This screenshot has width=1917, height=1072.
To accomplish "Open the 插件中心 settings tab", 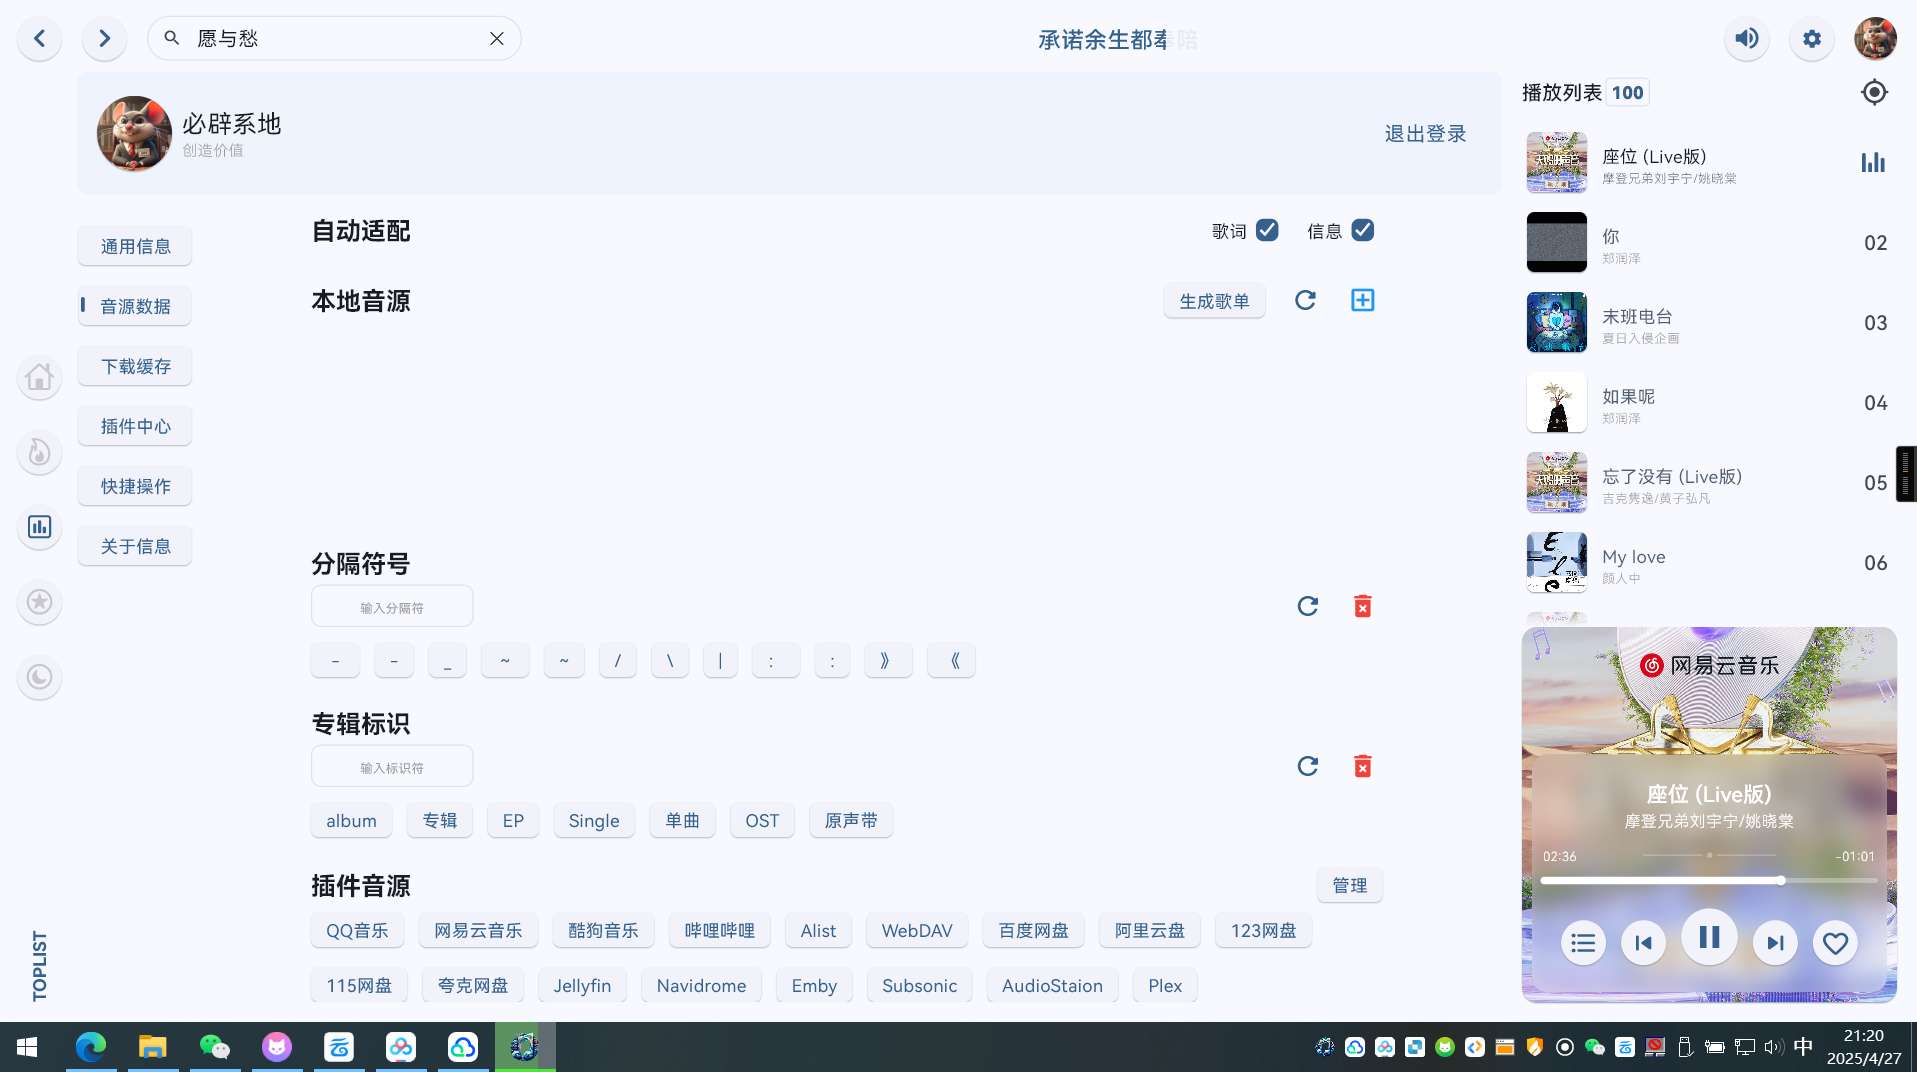I will pos(135,426).
